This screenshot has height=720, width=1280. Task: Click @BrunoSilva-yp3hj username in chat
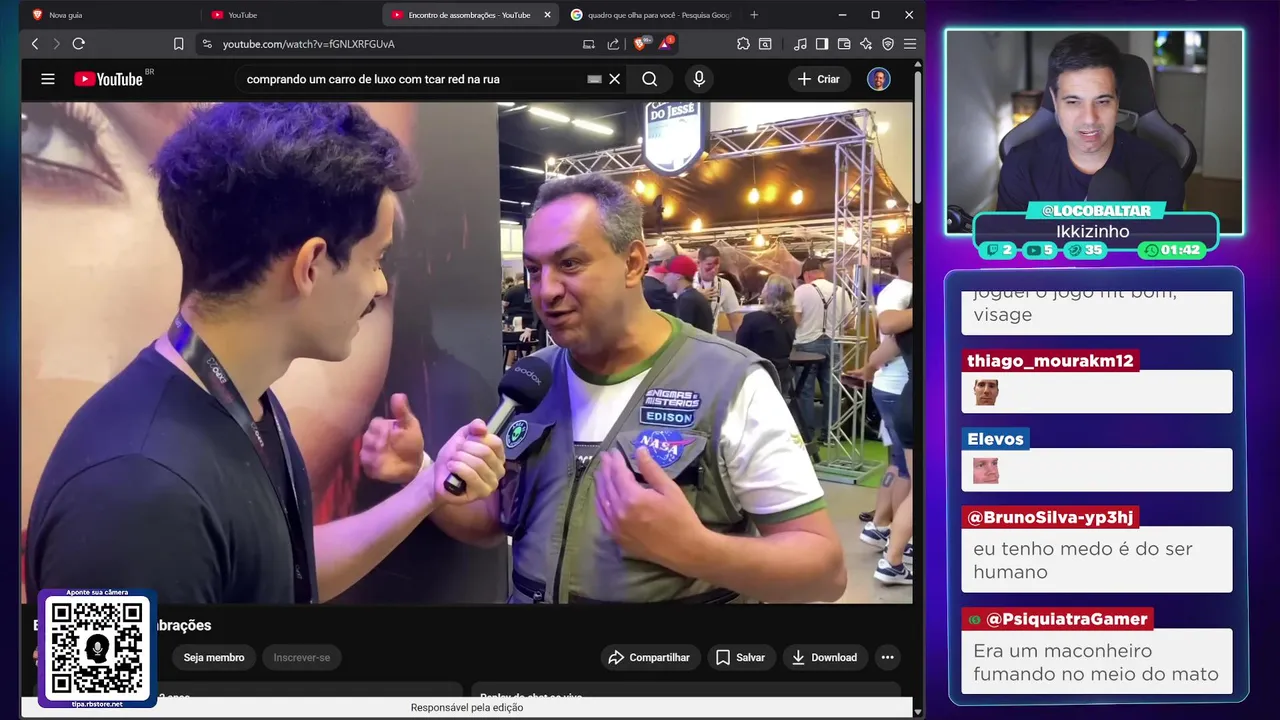[1050, 517]
